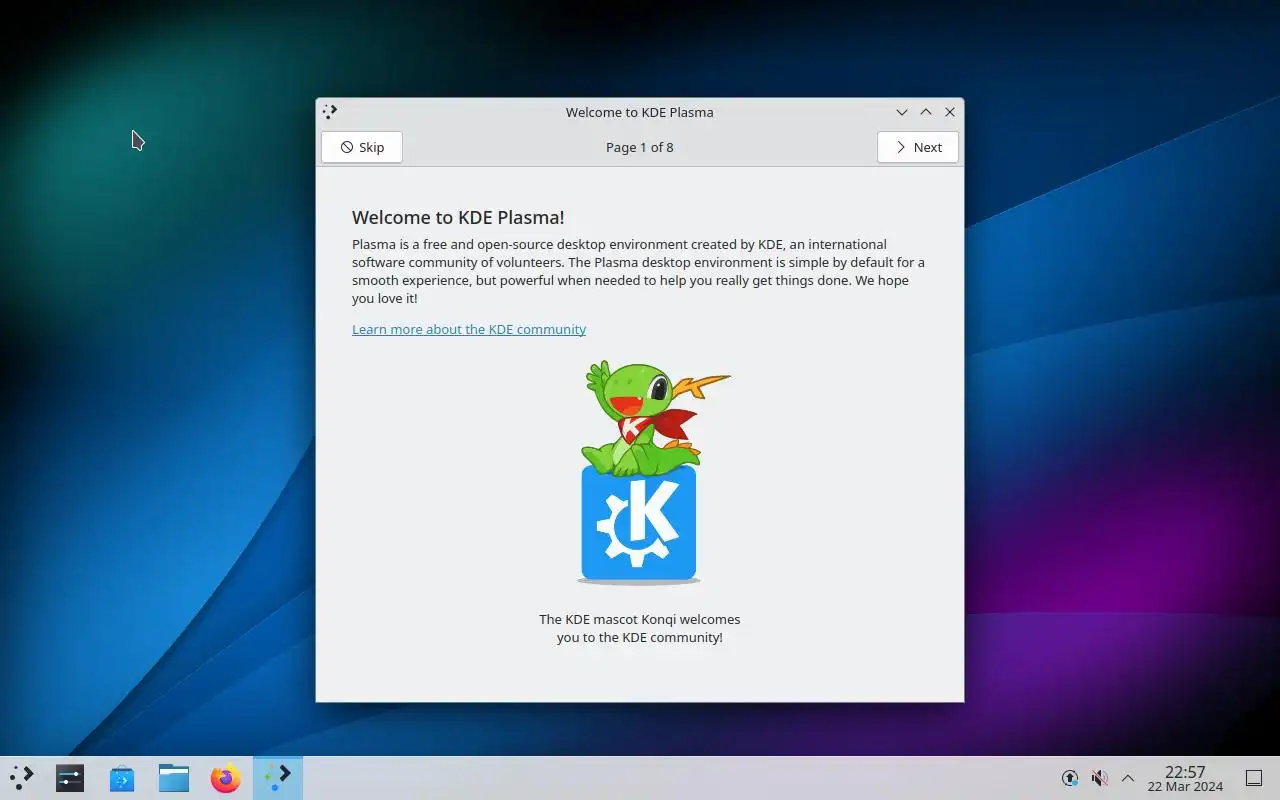This screenshot has height=800, width=1280.
Task: Expand hidden system tray icons
Action: tap(1128, 778)
